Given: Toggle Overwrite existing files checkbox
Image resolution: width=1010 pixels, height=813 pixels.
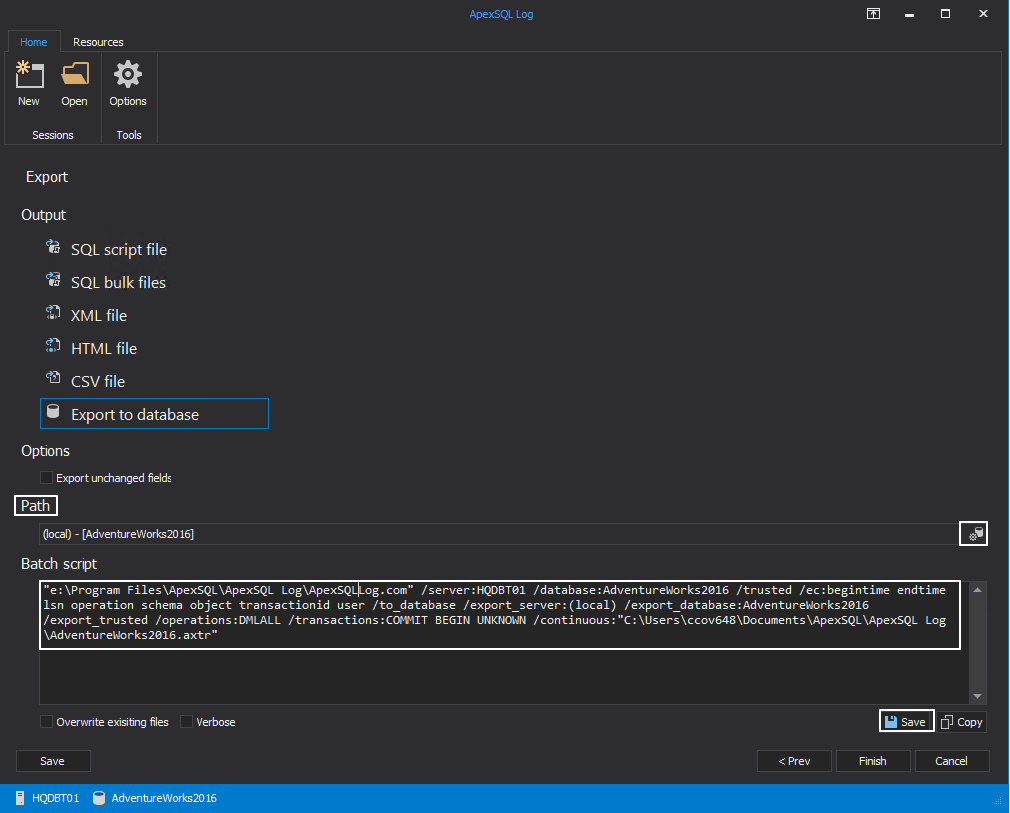Looking at the screenshot, I should (46, 722).
